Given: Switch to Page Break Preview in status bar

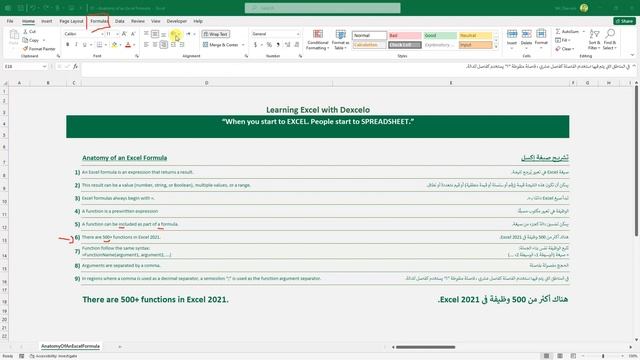Looking at the screenshot, I should (573, 356).
